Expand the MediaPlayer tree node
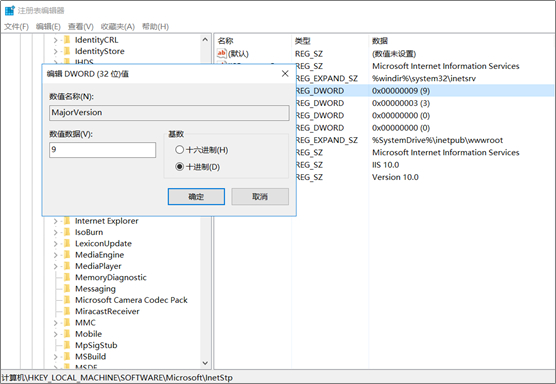Viewport: 556px width, 384px height. pyautogui.click(x=55, y=266)
